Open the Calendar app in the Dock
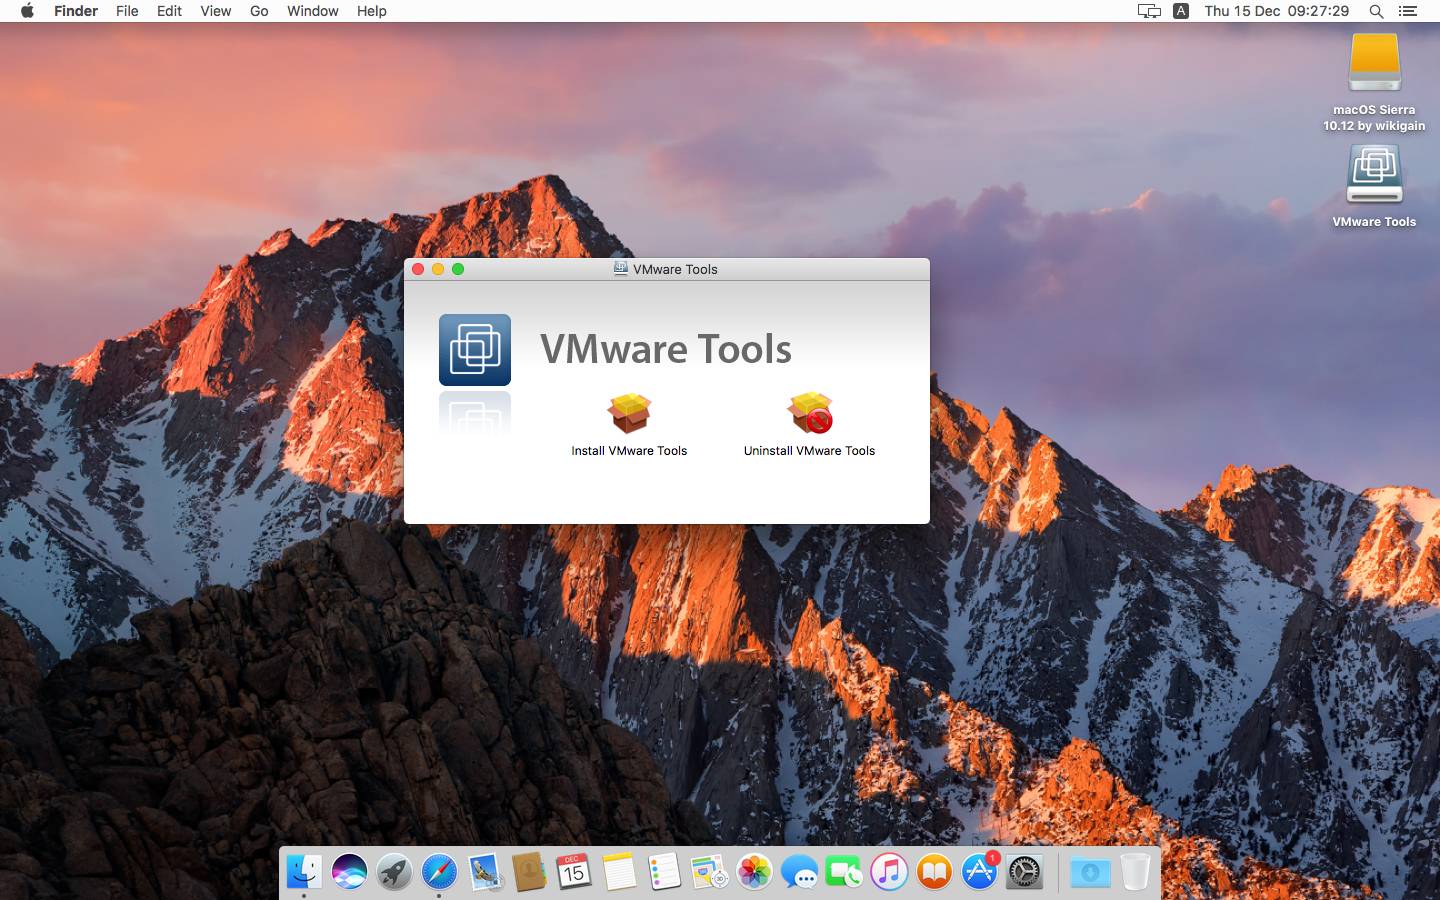 [574, 872]
